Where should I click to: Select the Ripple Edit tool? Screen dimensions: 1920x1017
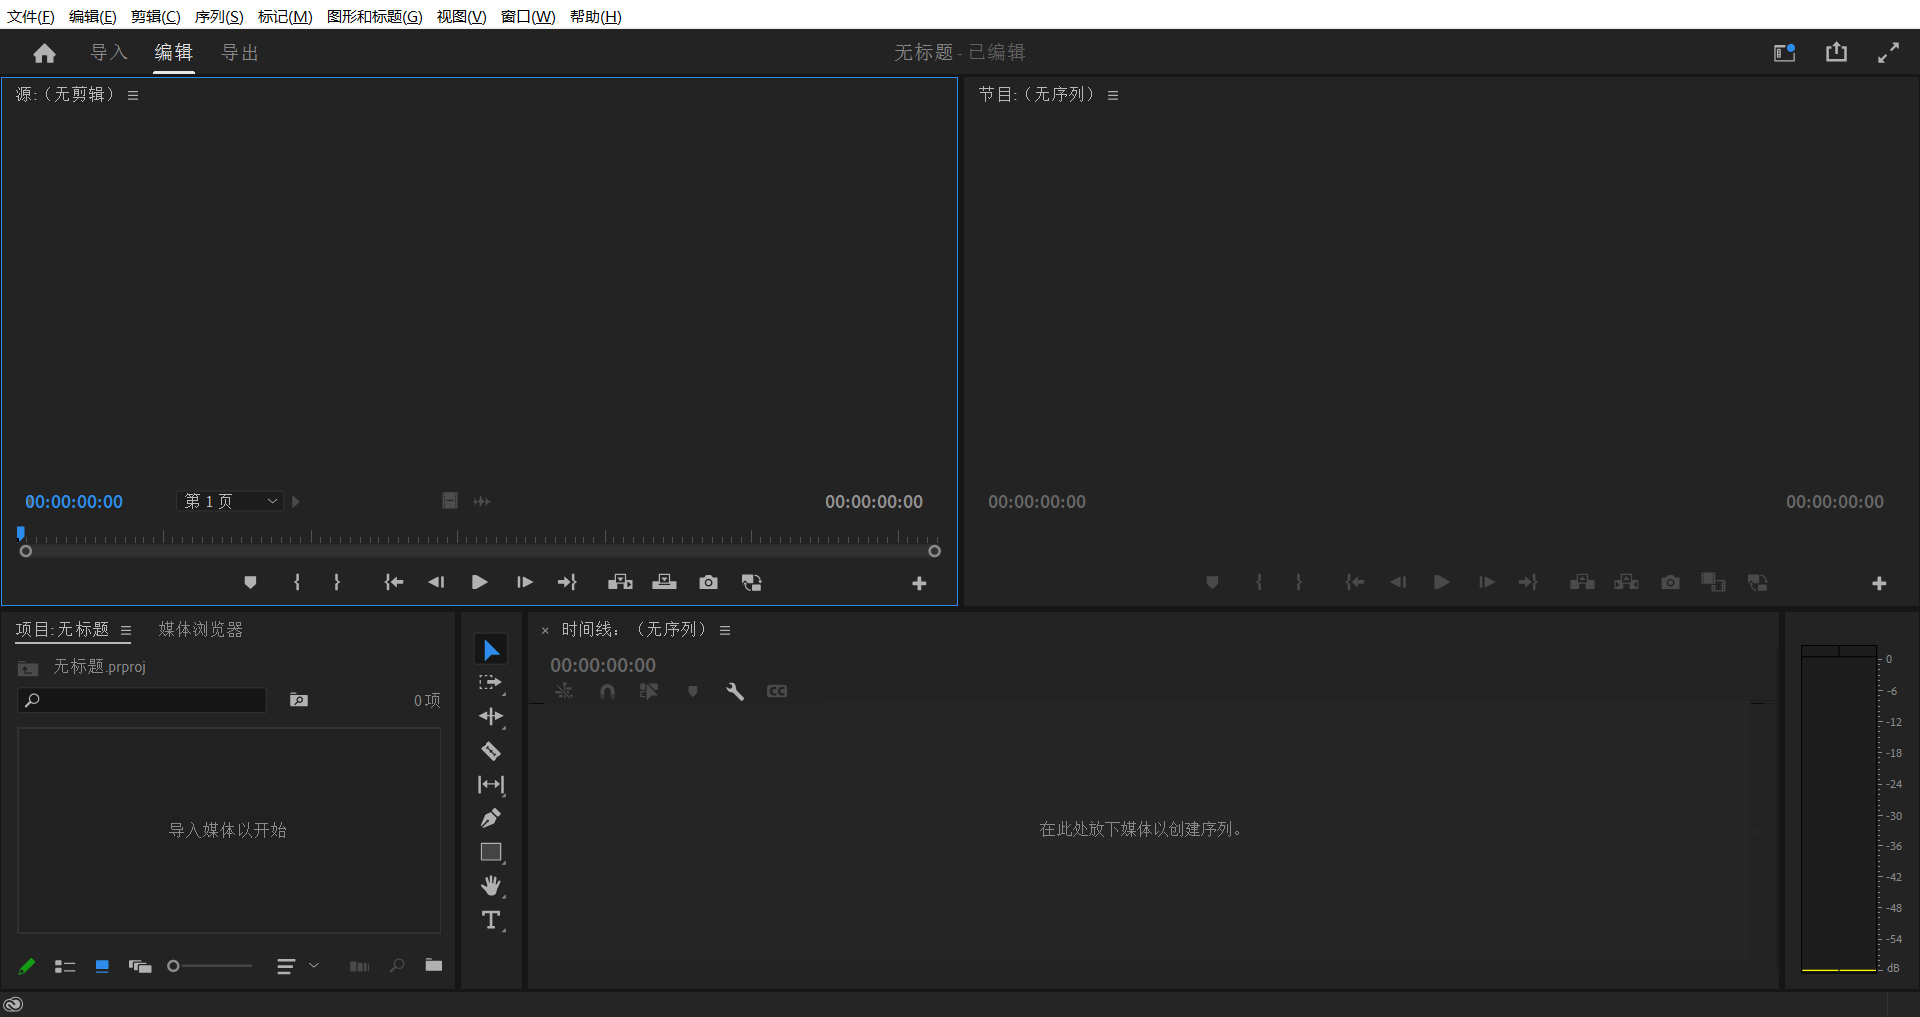(491, 717)
